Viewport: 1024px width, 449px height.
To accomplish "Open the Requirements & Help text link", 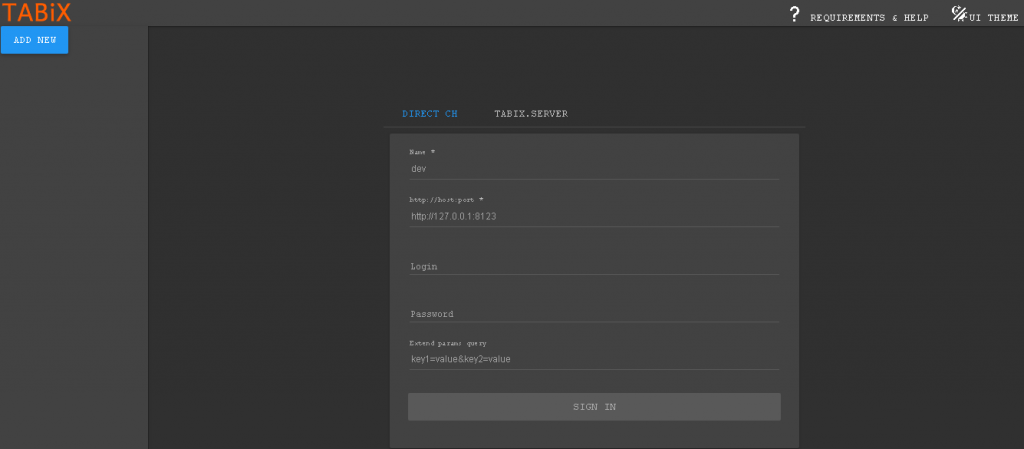I will point(869,17).
